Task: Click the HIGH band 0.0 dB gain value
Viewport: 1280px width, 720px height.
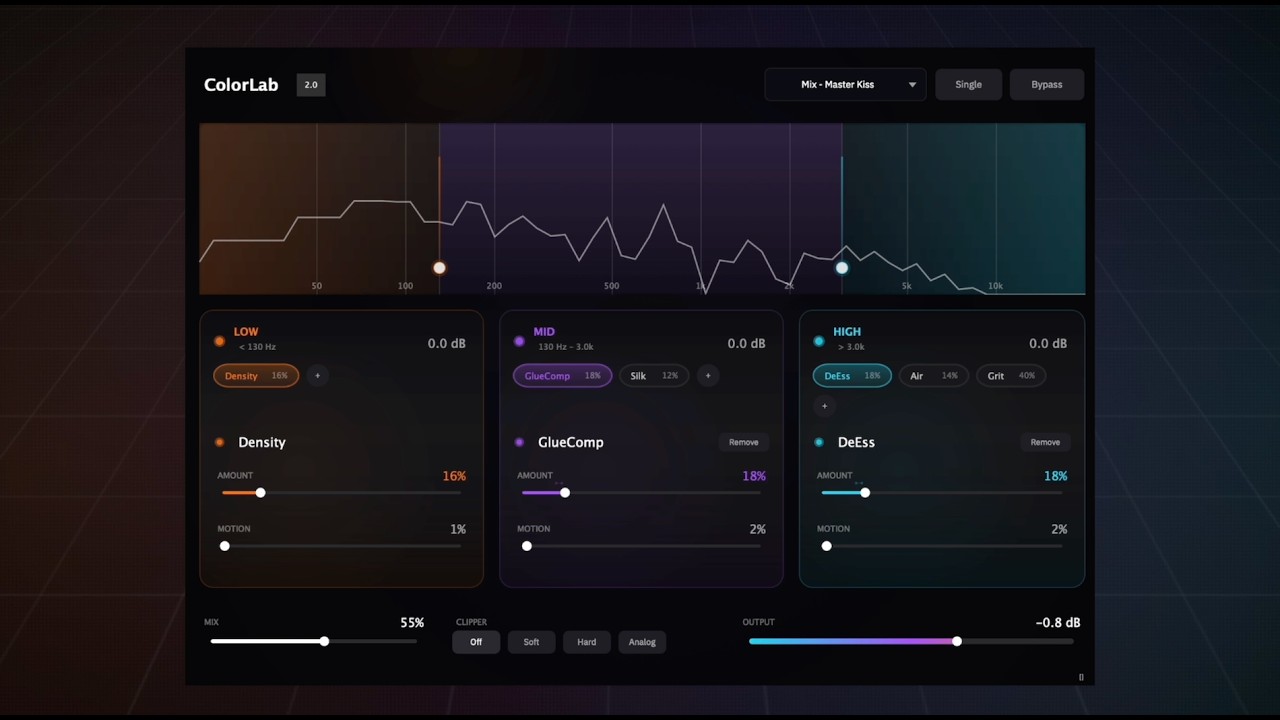Action: coord(1047,343)
